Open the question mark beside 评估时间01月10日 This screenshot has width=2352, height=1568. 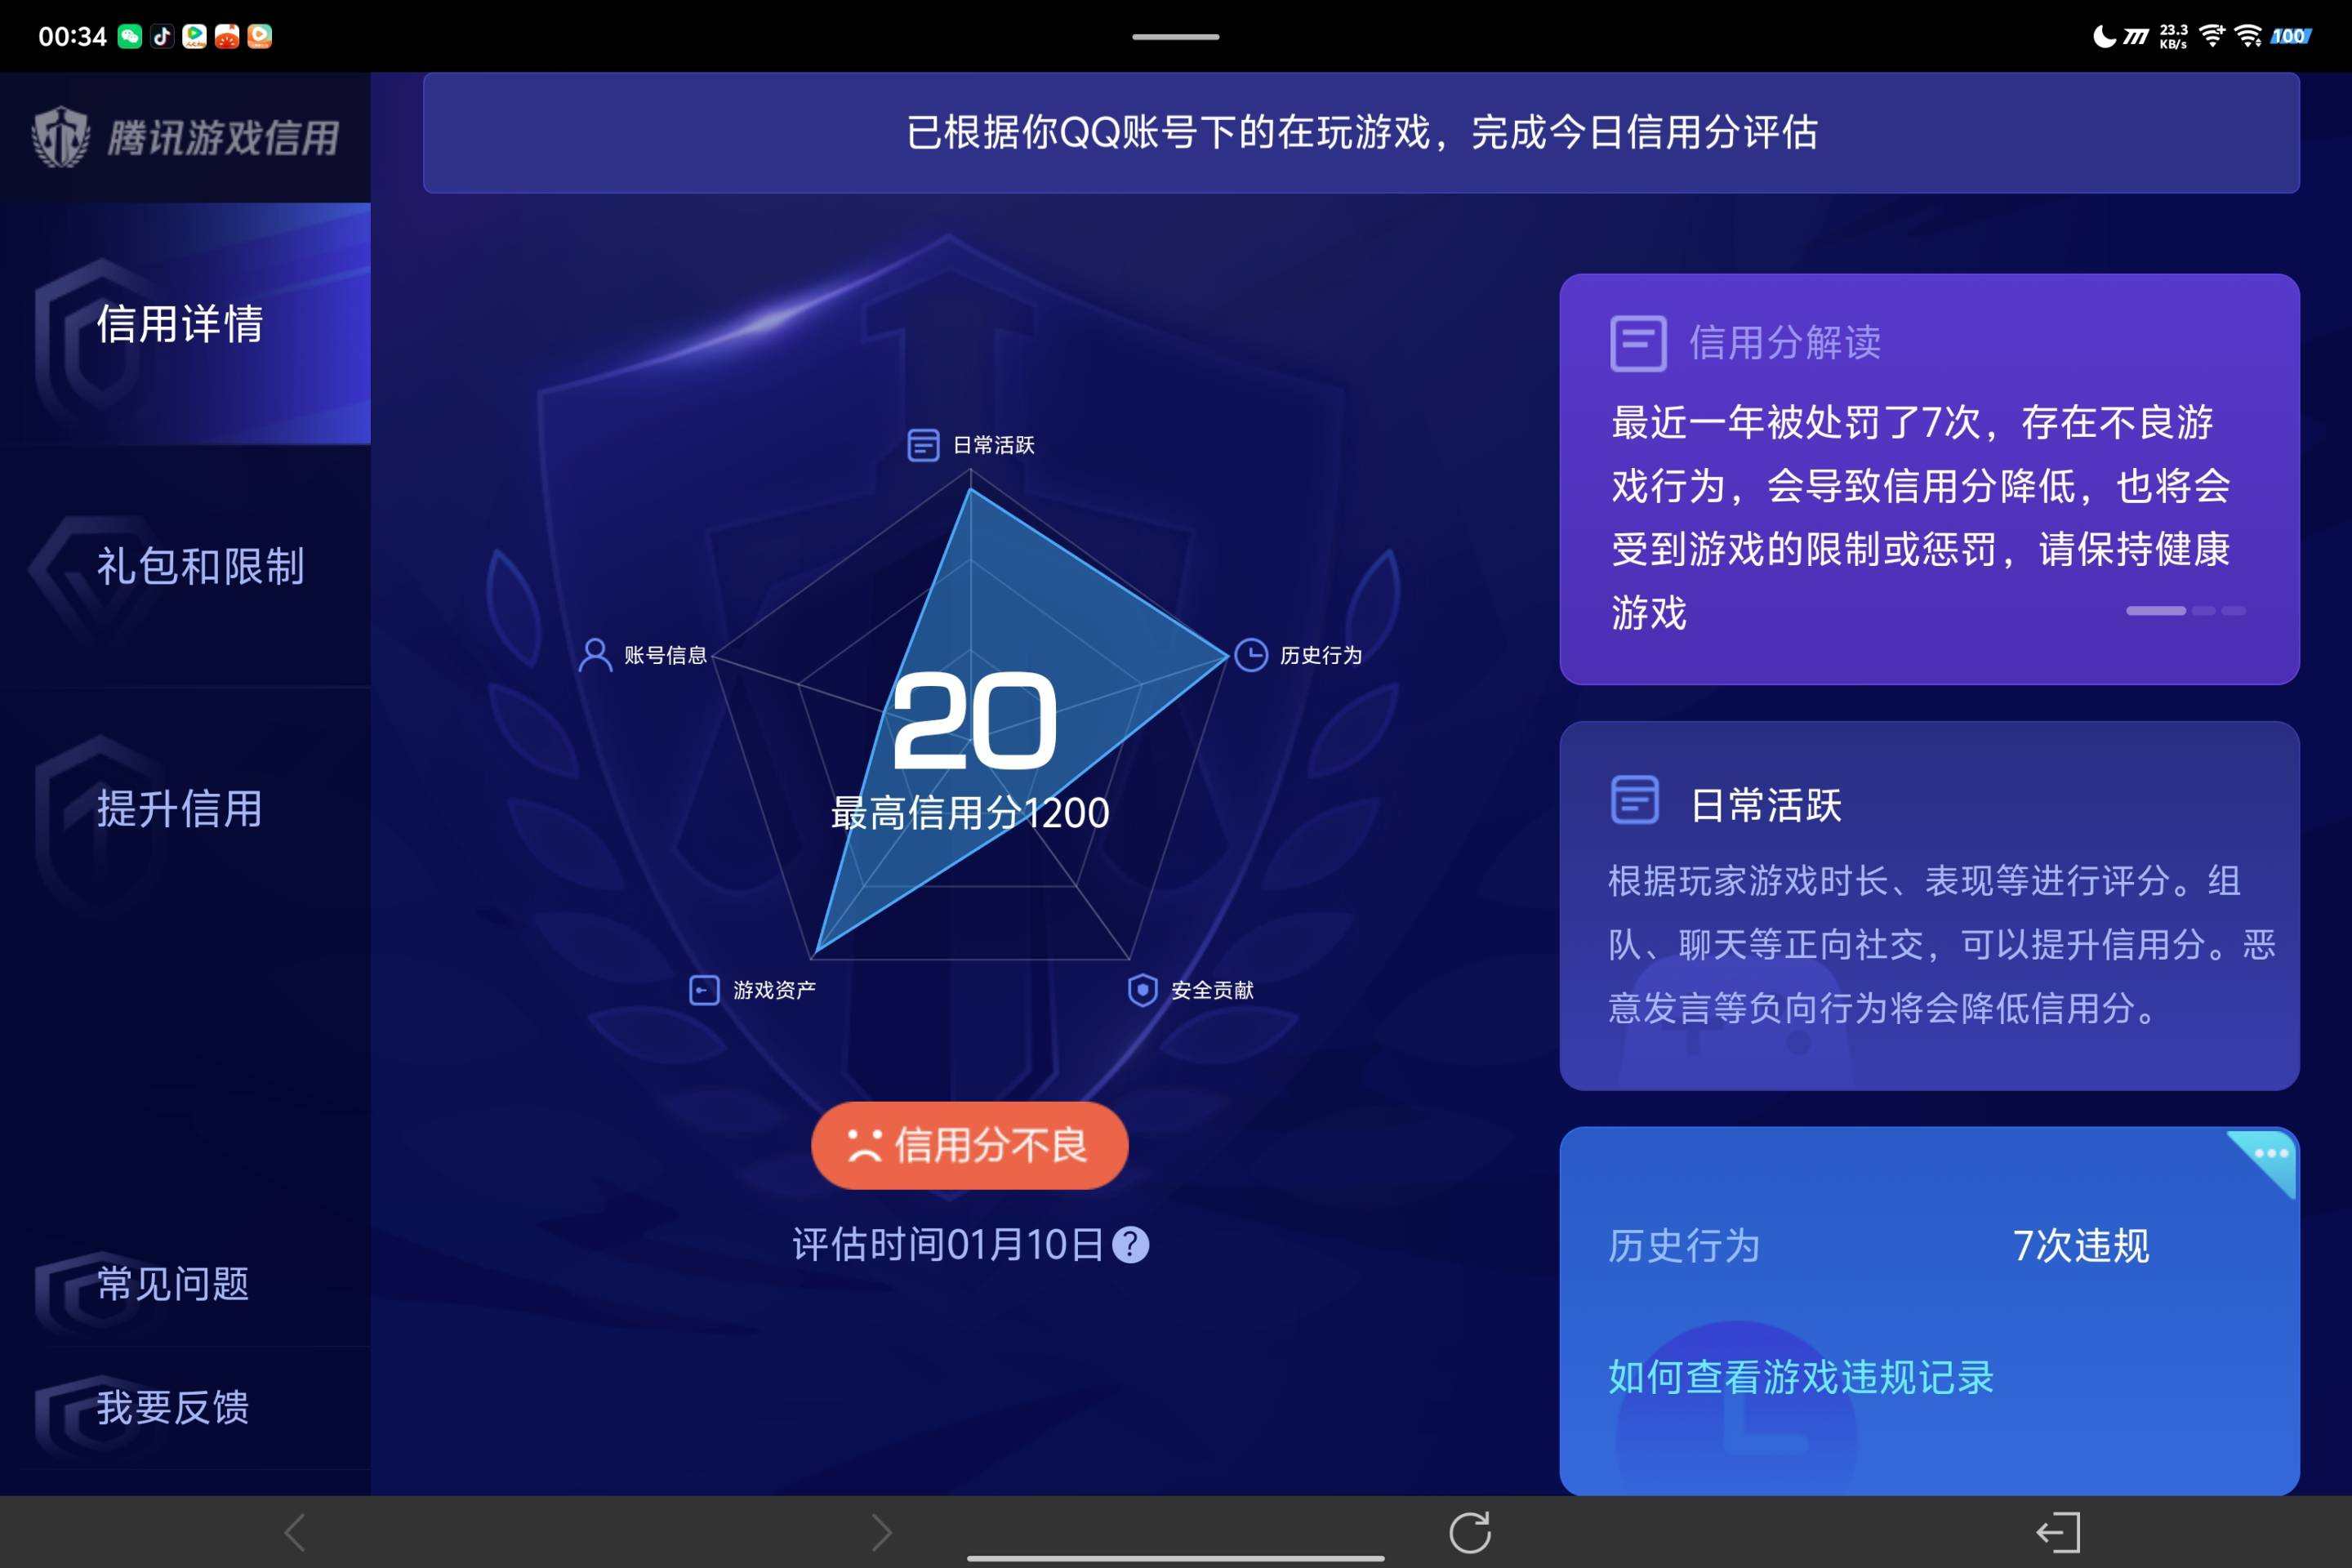tap(1131, 1243)
